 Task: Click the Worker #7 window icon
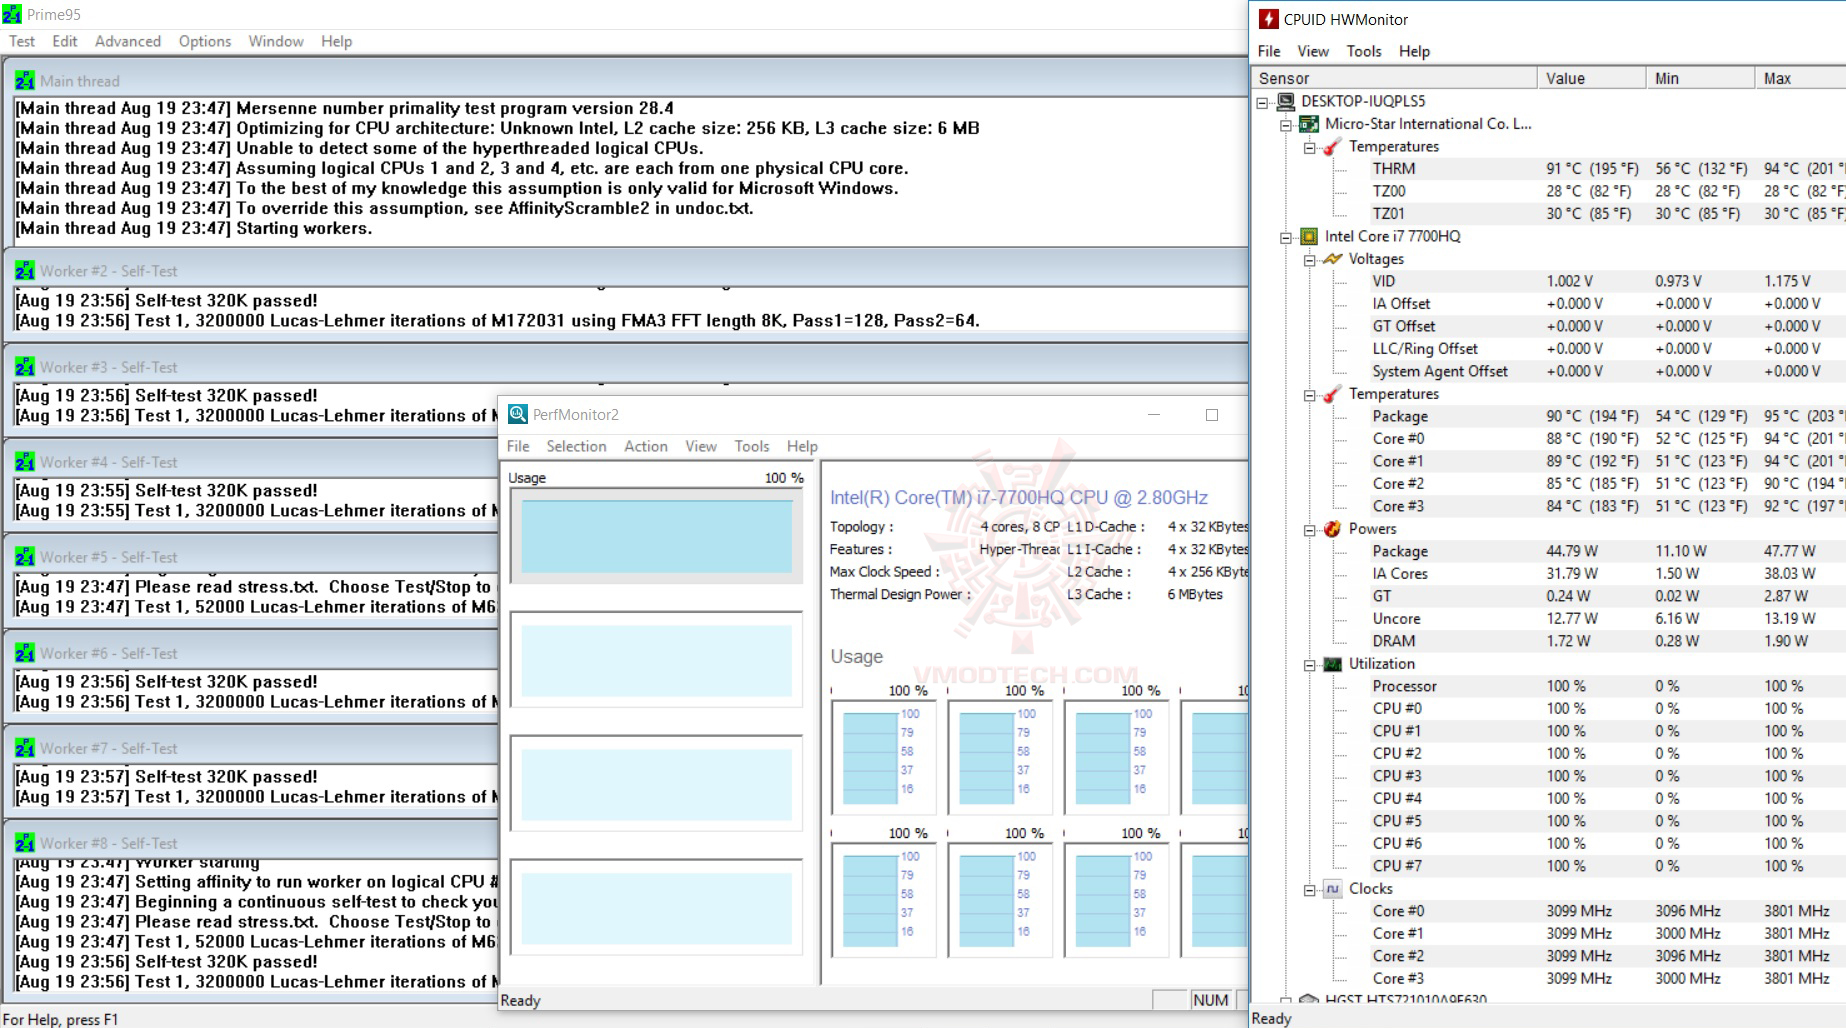[25, 748]
